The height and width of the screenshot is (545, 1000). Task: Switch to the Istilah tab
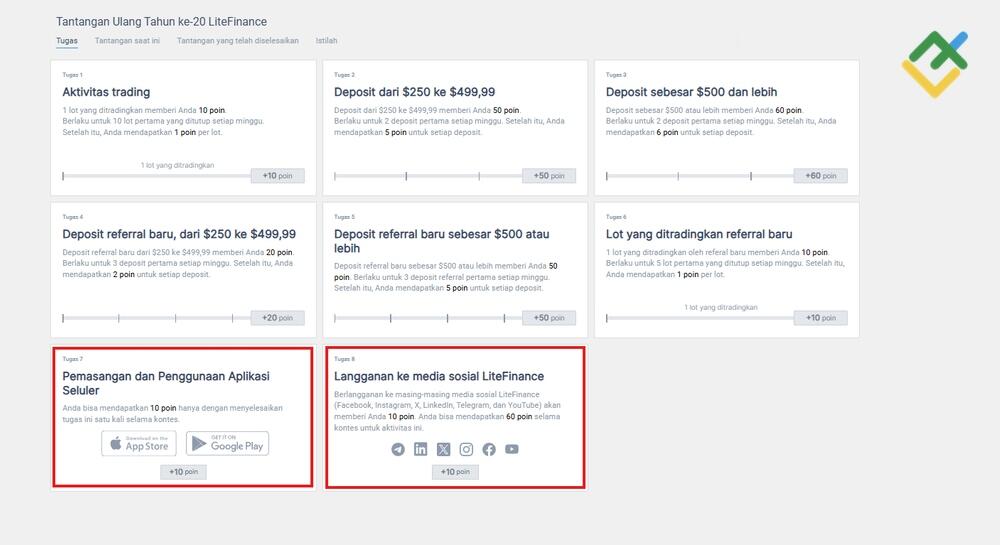pyautogui.click(x=327, y=41)
